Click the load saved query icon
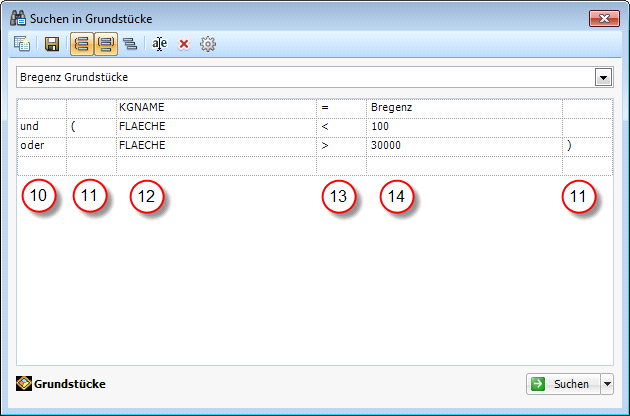Image resolution: width=630 pixels, height=416 pixels. click(21, 44)
